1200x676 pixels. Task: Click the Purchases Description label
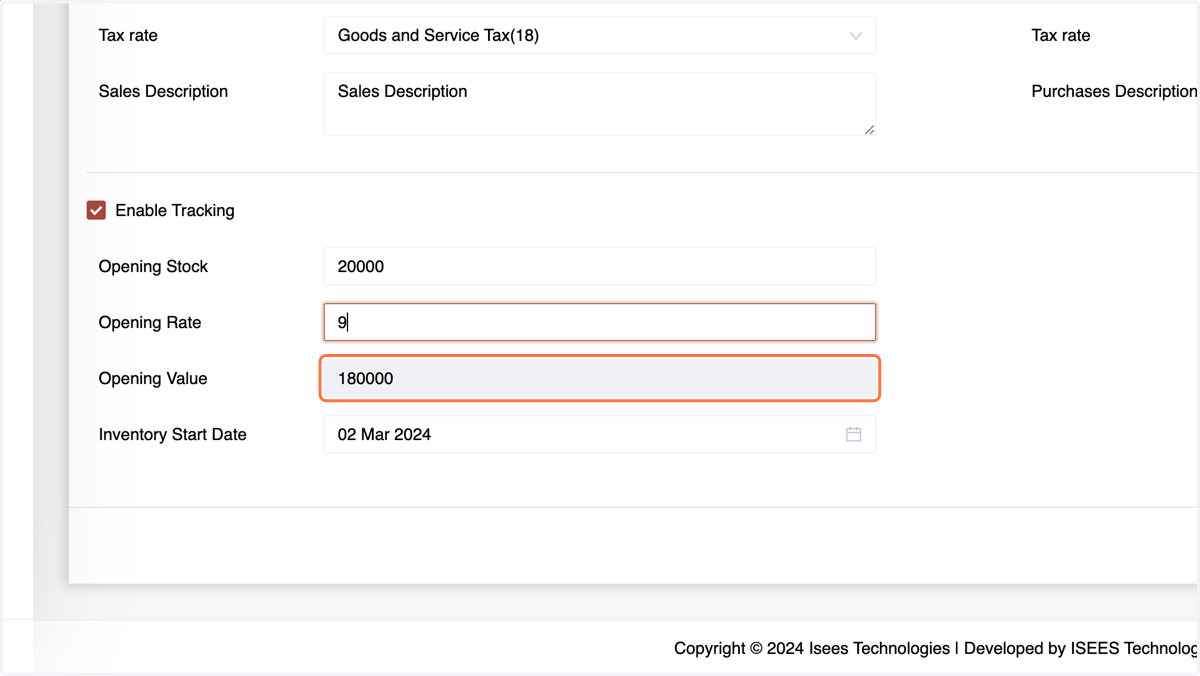pos(1115,91)
